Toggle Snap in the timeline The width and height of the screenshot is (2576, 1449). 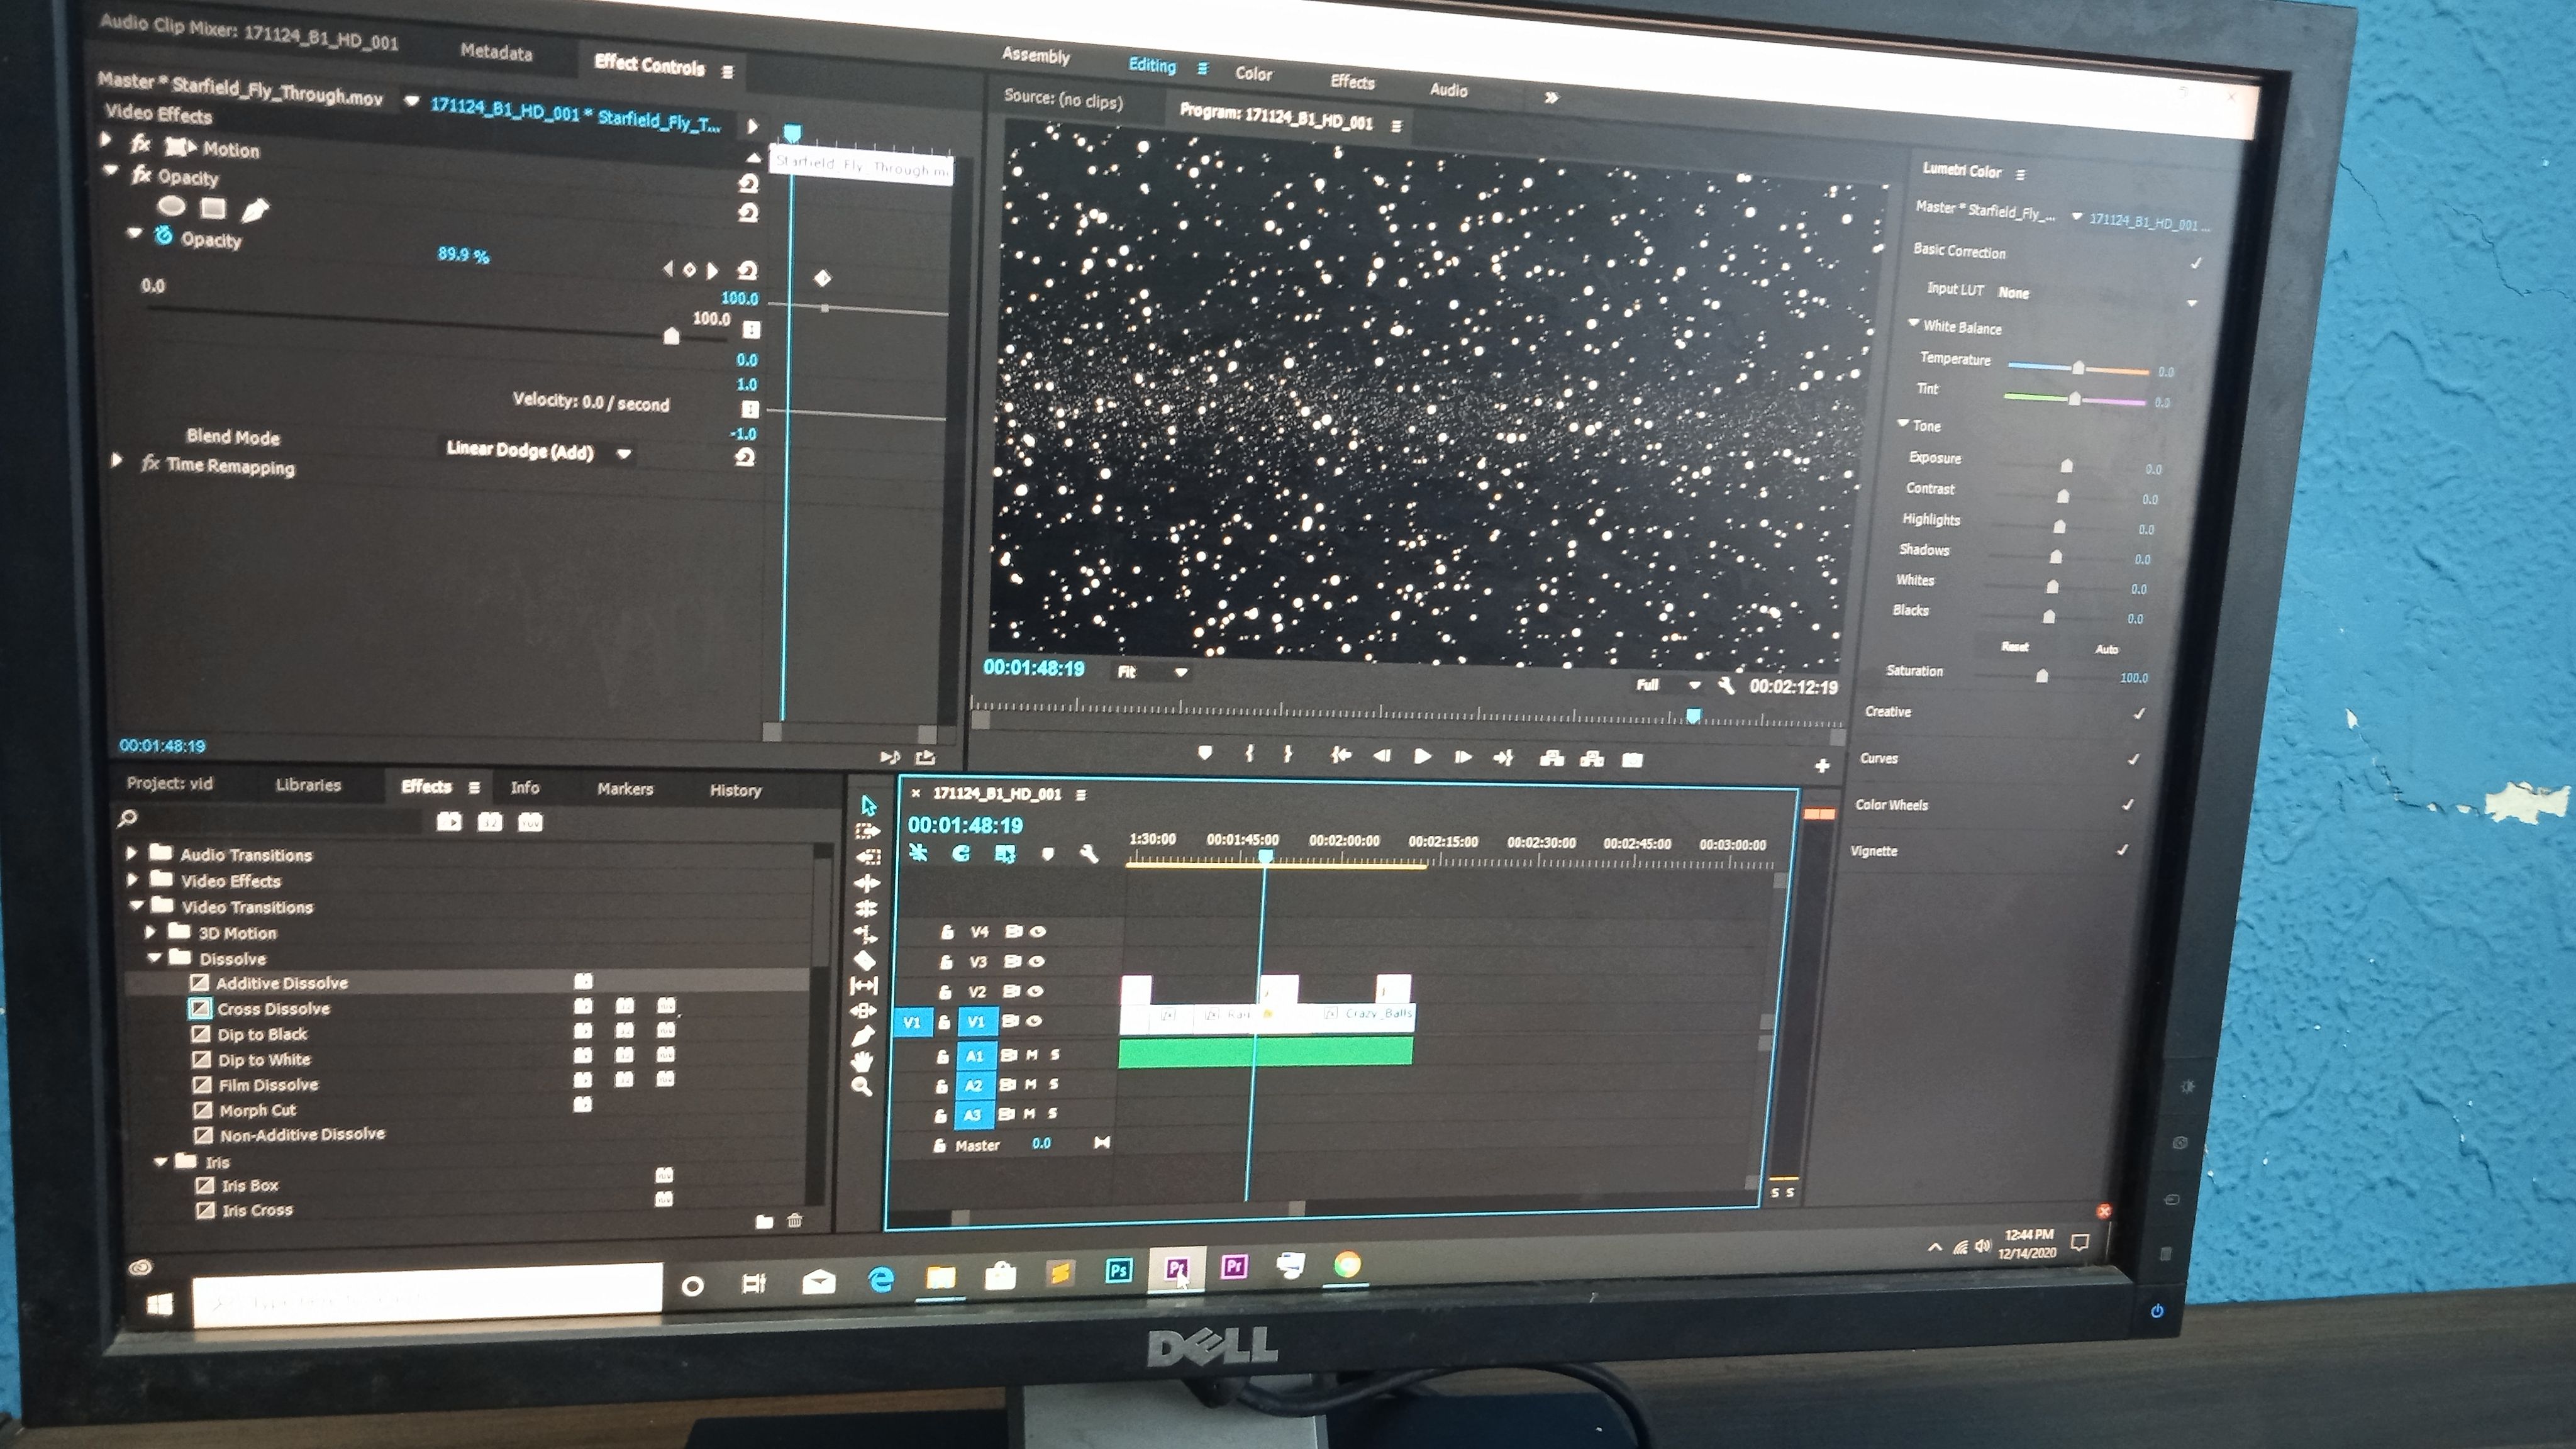point(961,853)
